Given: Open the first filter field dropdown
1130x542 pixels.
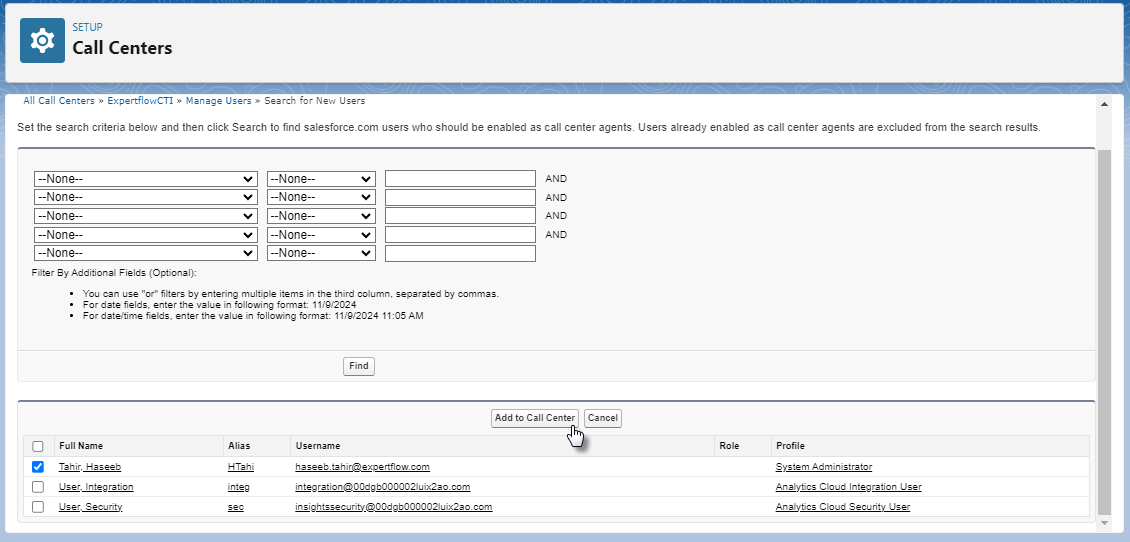Looking at the screenshot, I should tap(146, 179).
